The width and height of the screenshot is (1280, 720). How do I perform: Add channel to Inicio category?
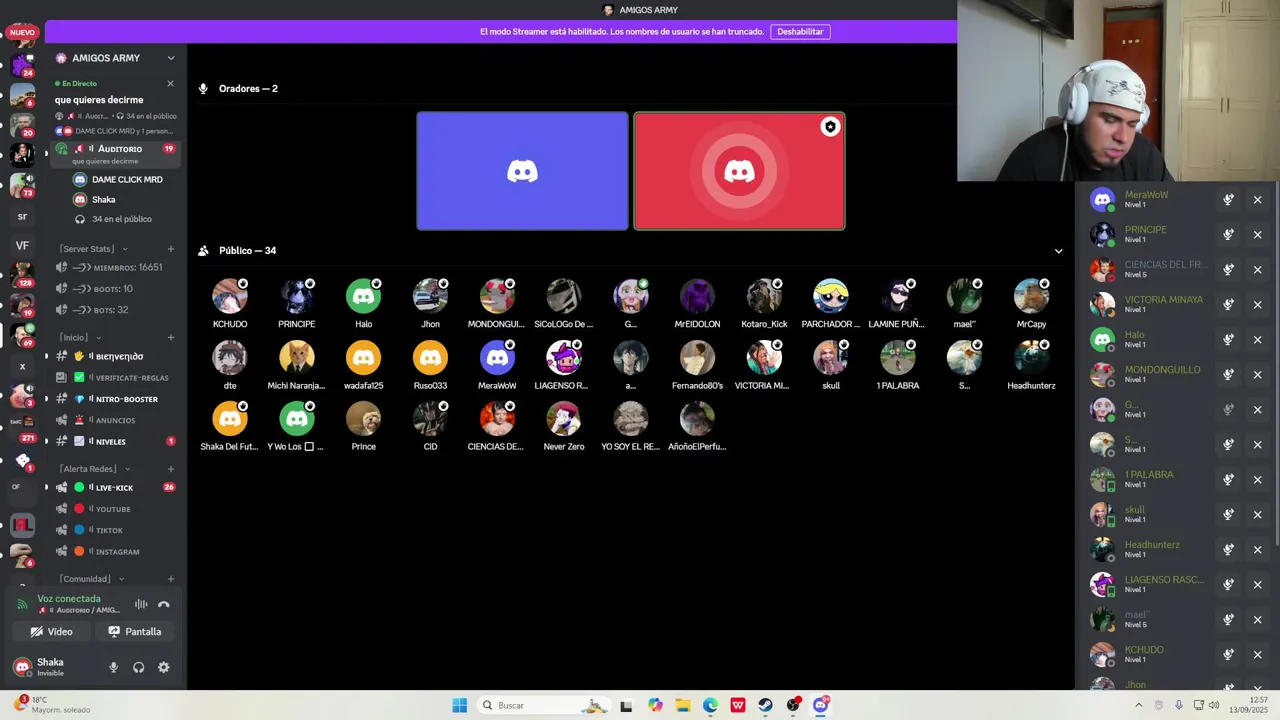[x=171, y=338]
